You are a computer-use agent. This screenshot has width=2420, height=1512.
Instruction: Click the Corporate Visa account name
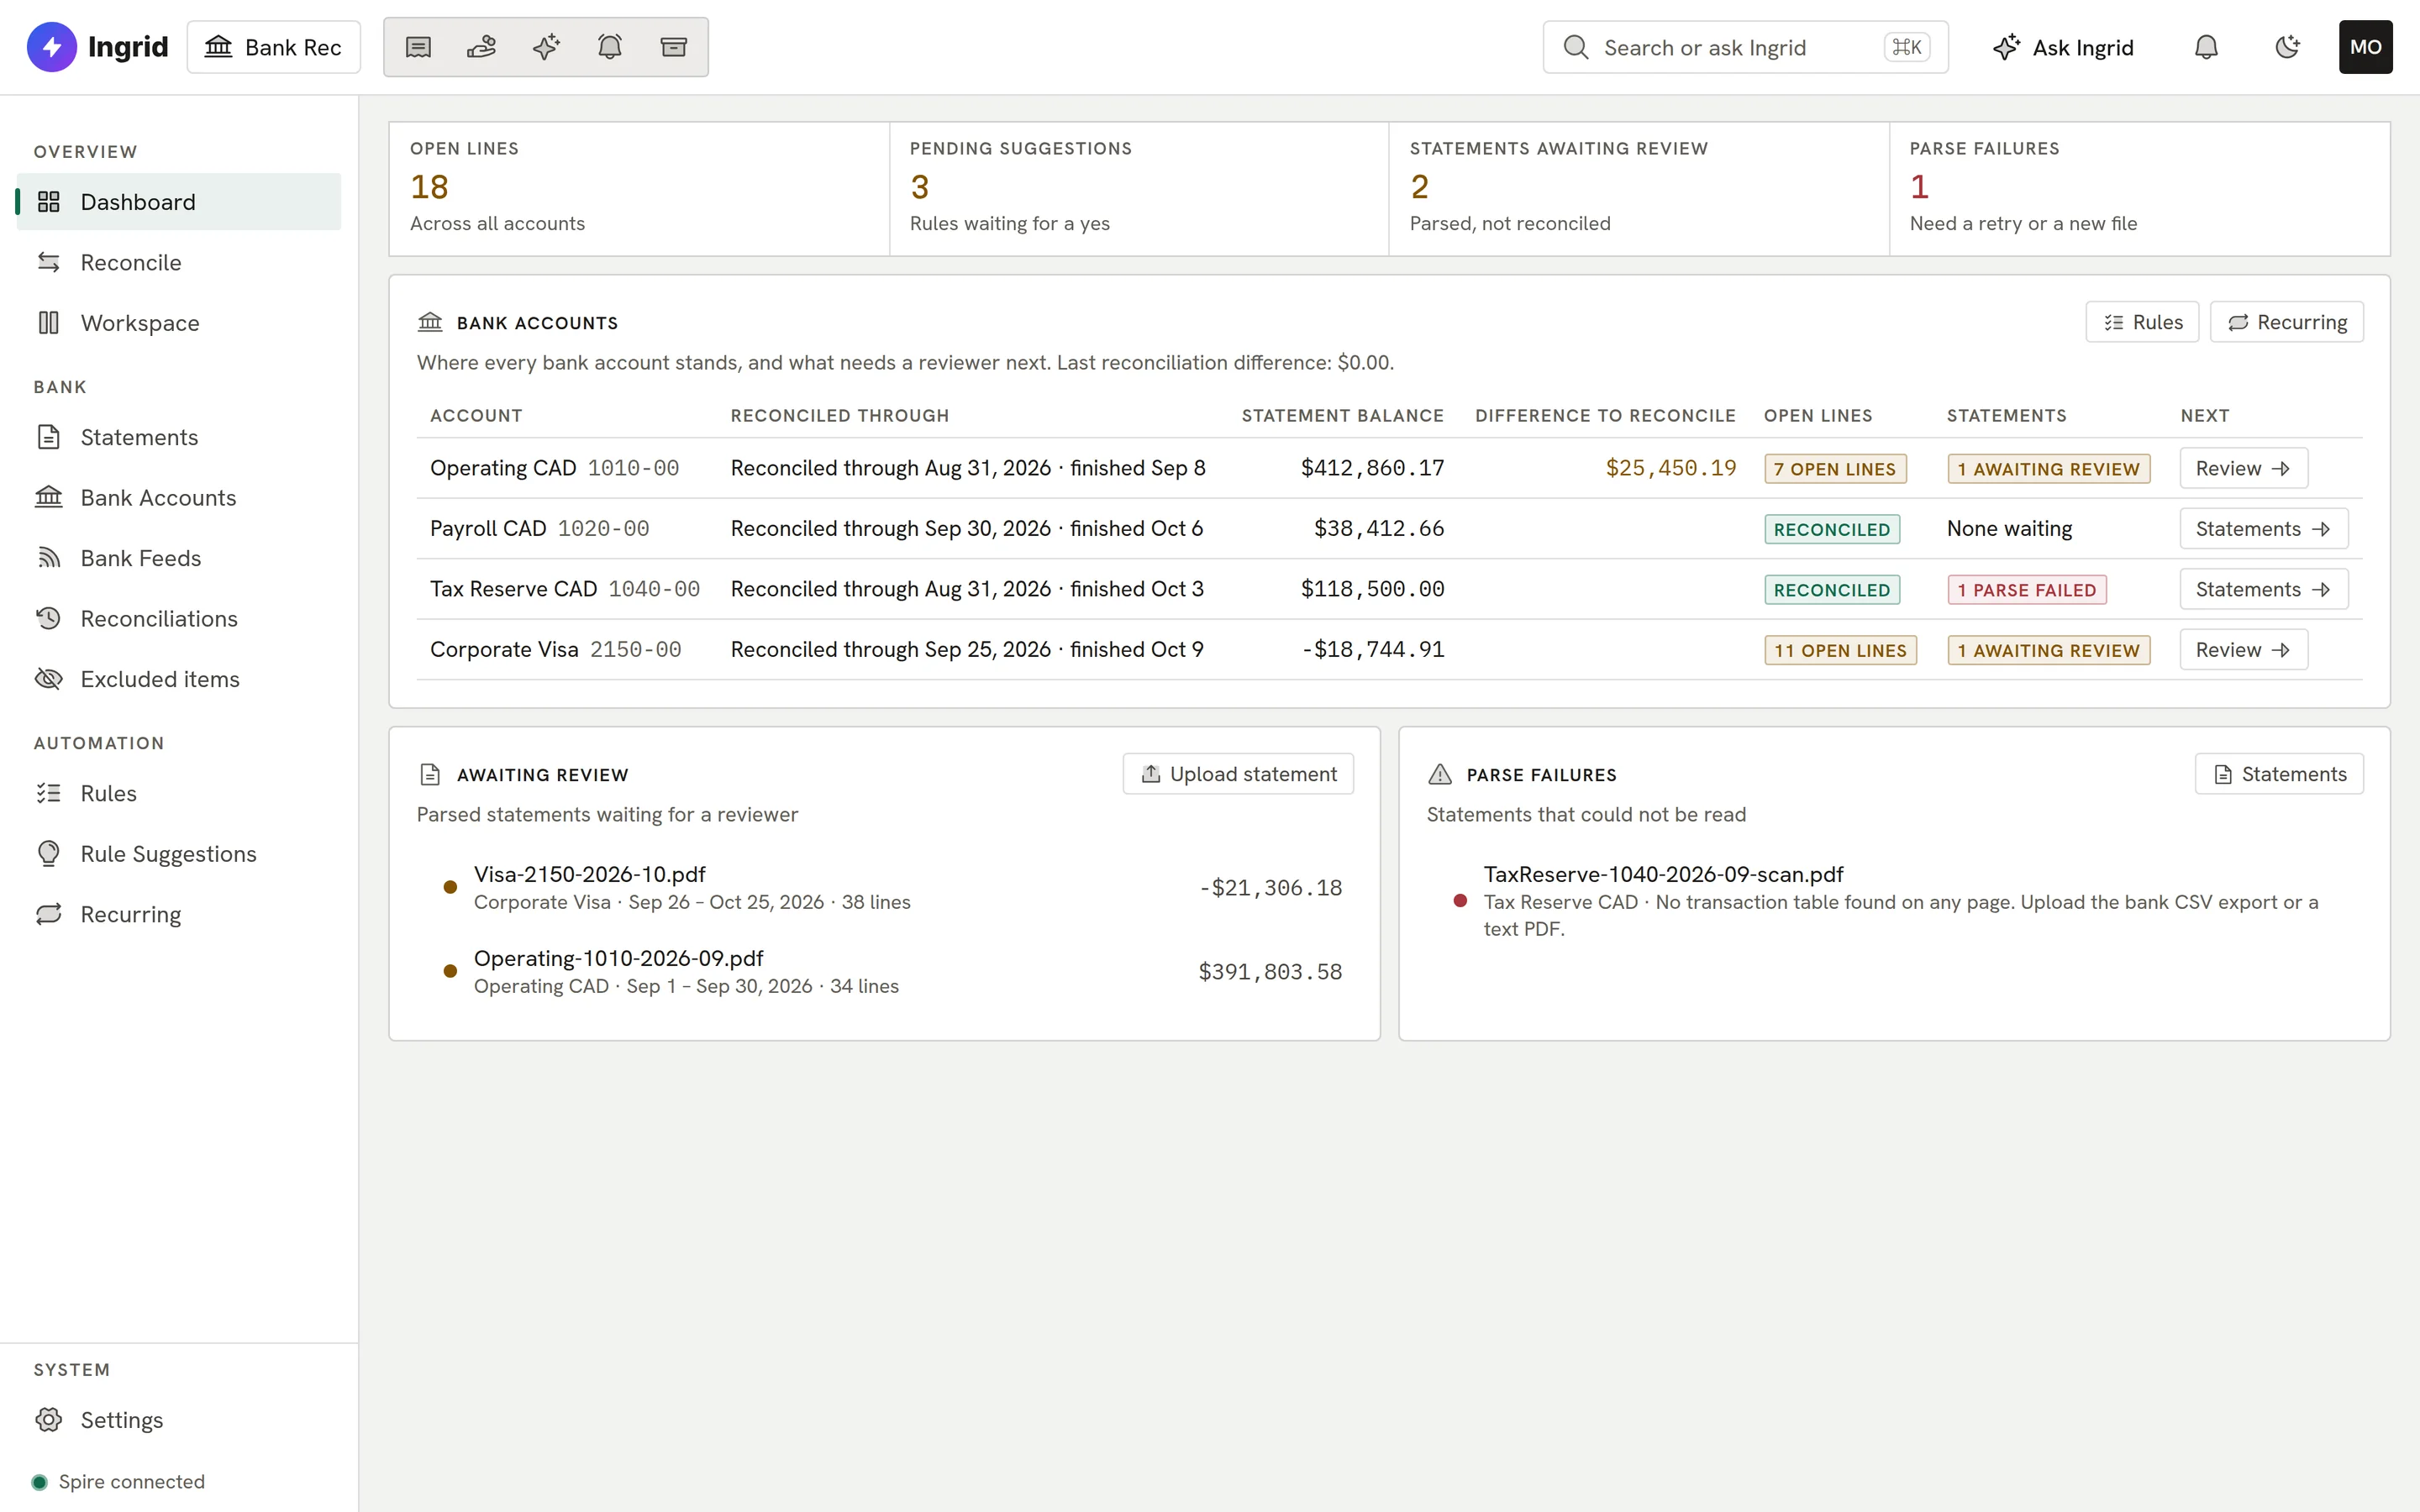click(504, 649)
